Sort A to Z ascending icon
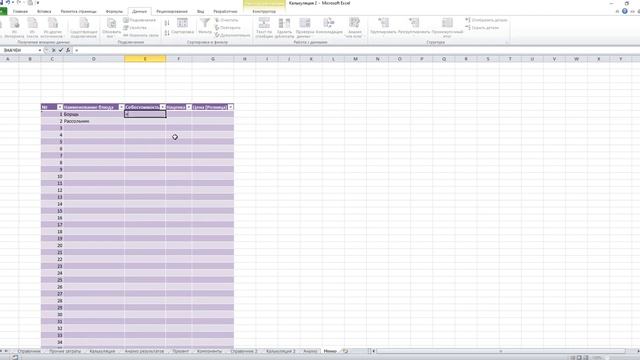 click(167, 23)
